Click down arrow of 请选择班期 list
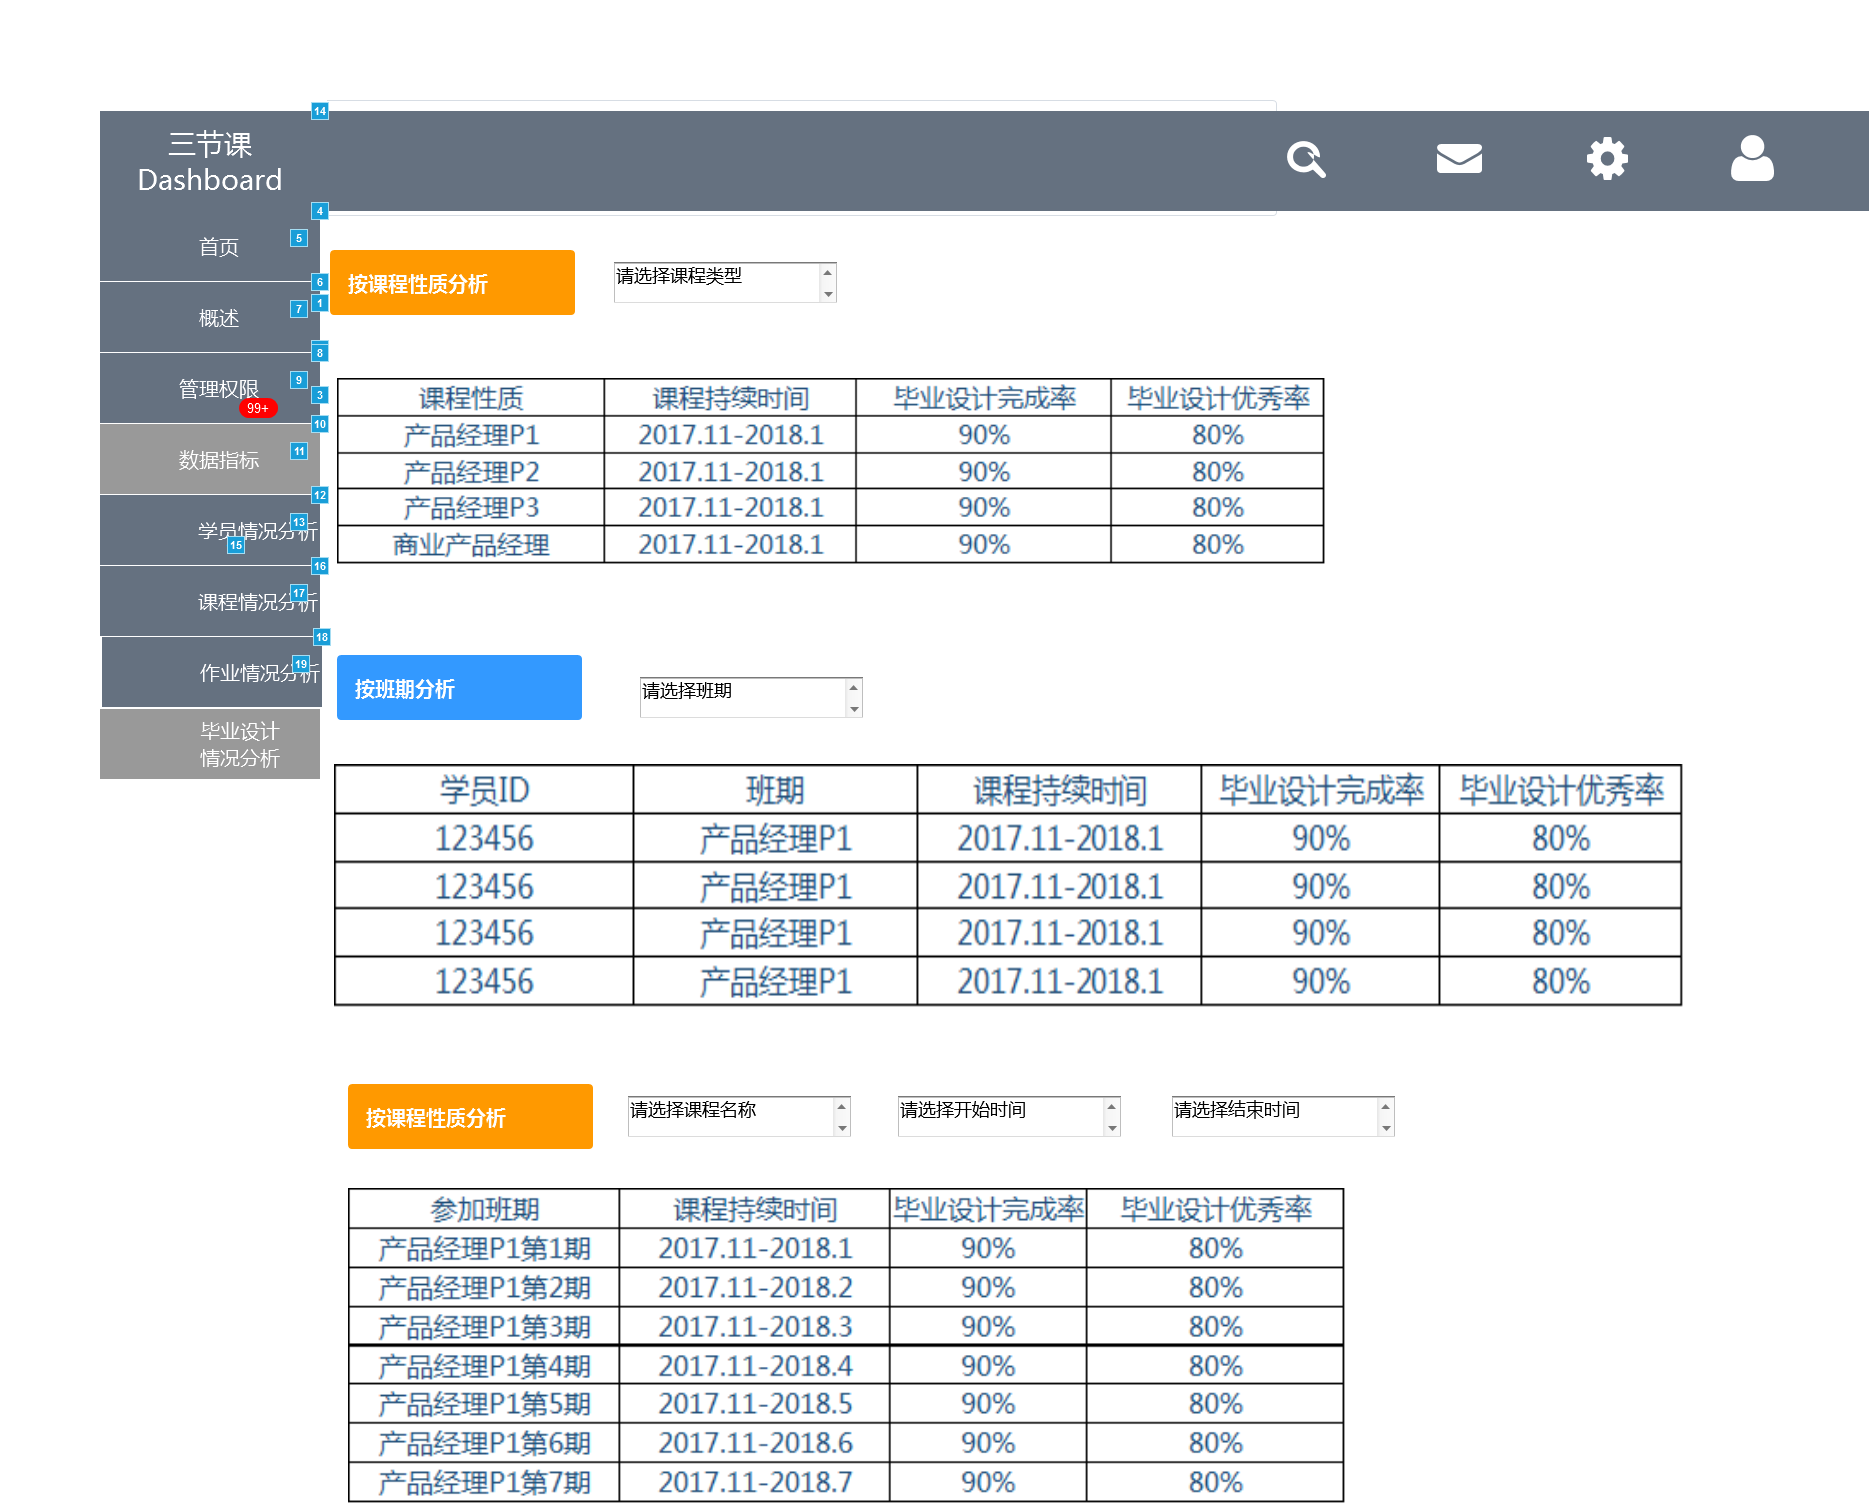The width and height of the screenshot is (1869, 1504). click(x=854, y=709)
